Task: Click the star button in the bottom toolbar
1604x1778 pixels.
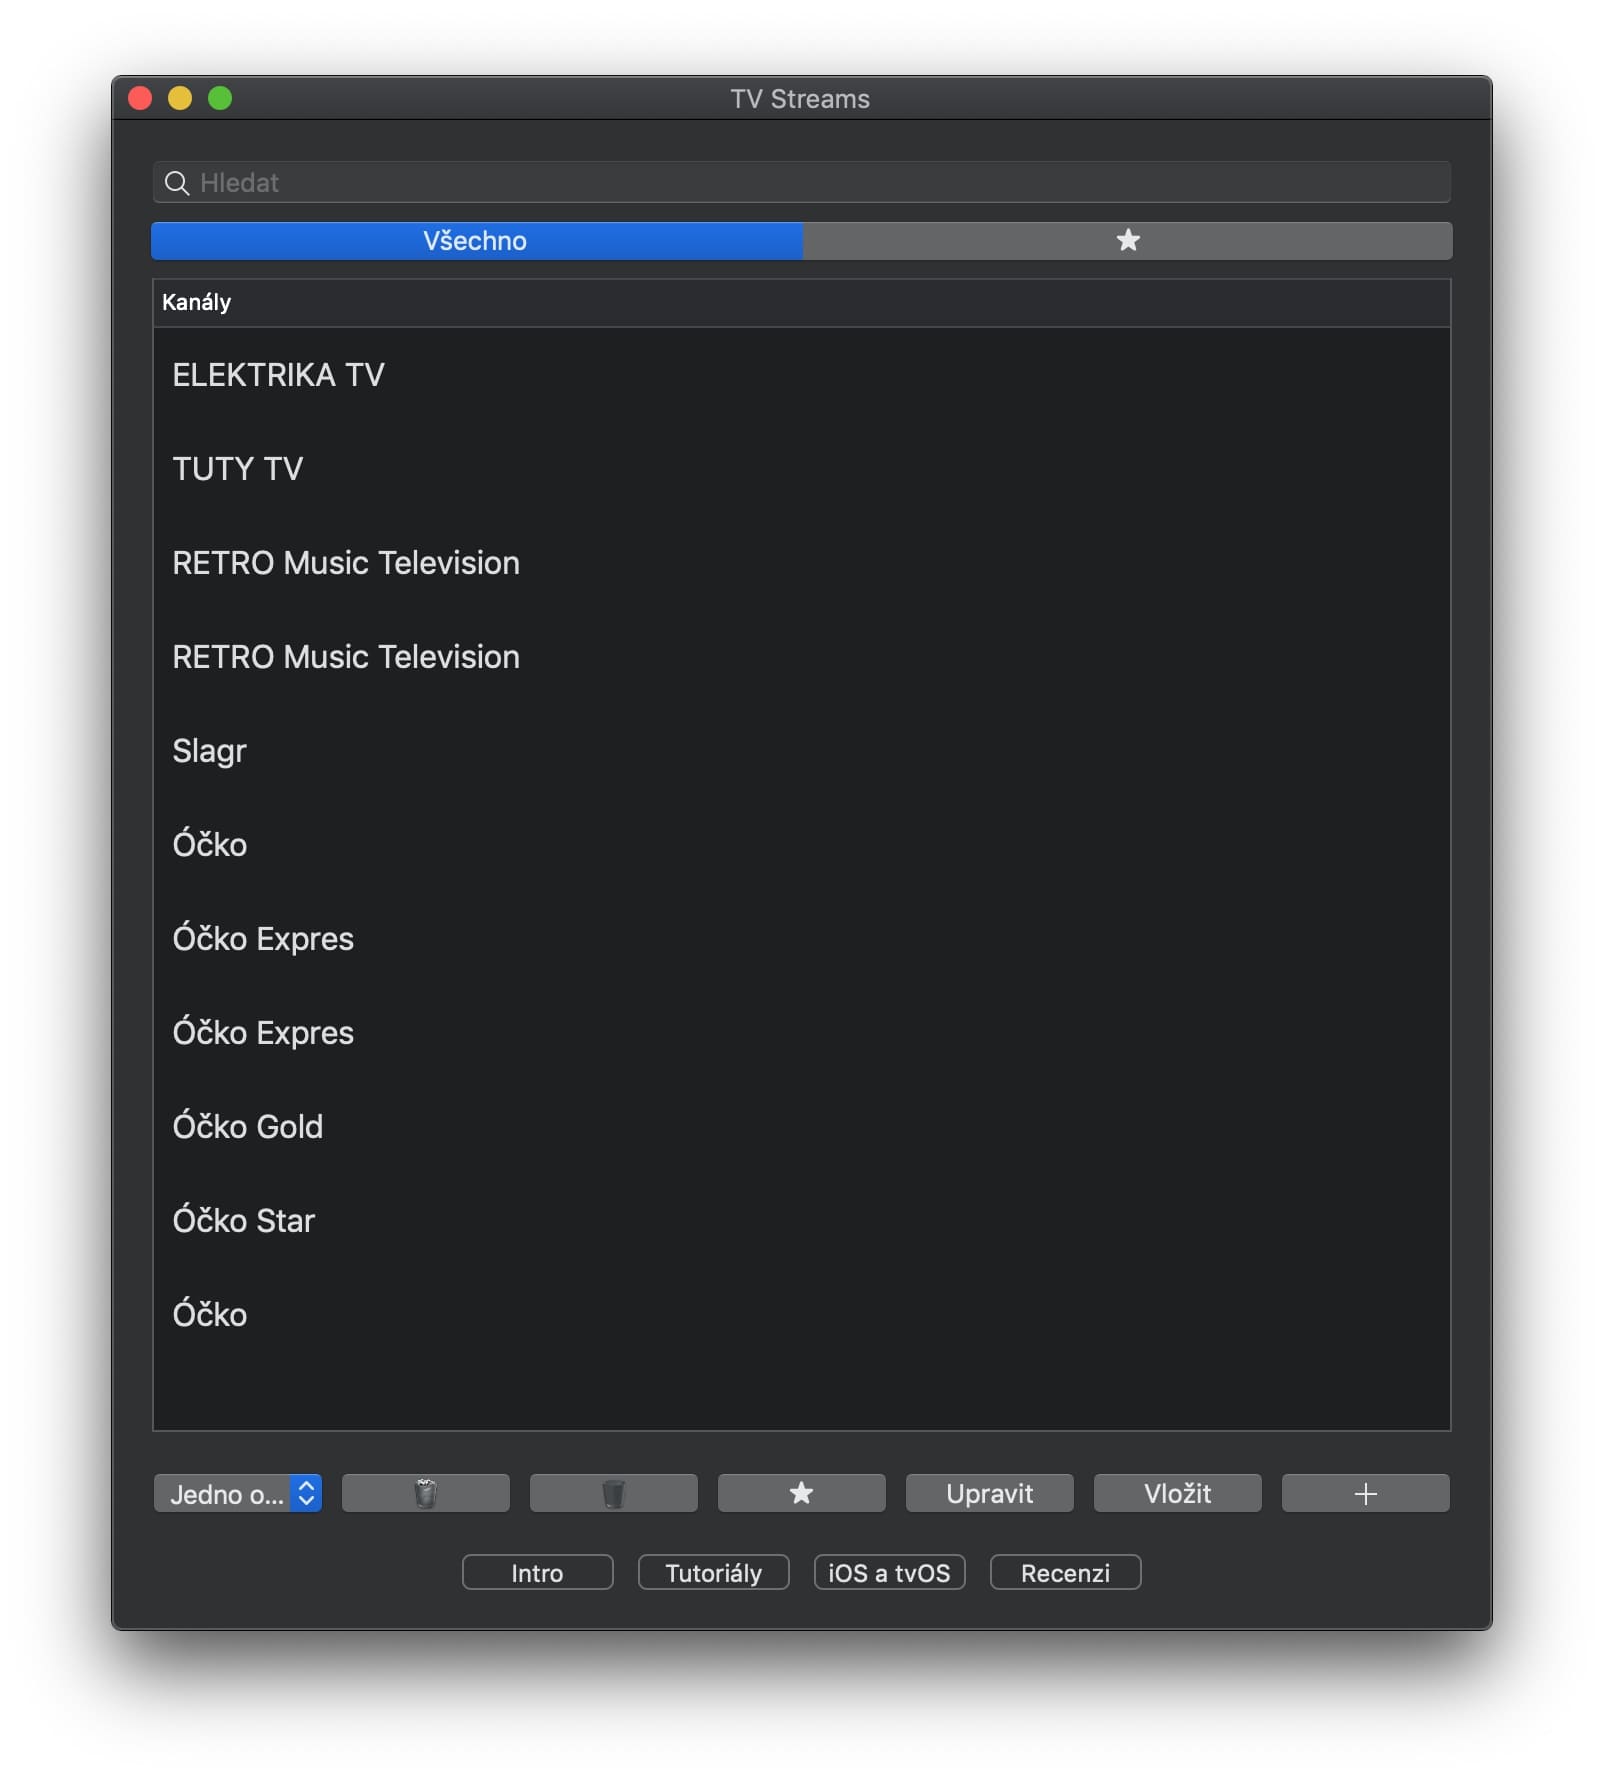Action: [801, 1493]
